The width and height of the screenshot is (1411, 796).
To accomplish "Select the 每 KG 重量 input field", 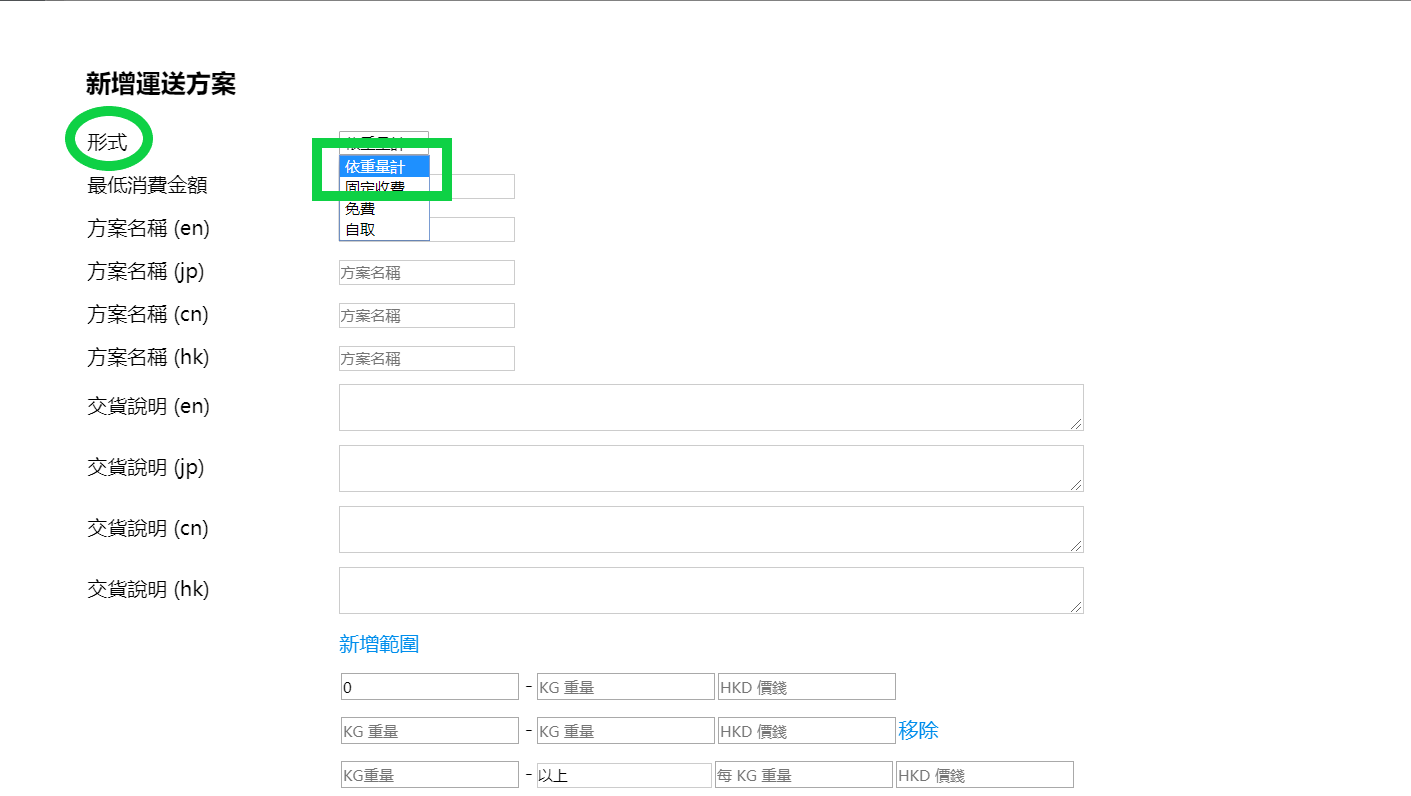I will point(803,775).
